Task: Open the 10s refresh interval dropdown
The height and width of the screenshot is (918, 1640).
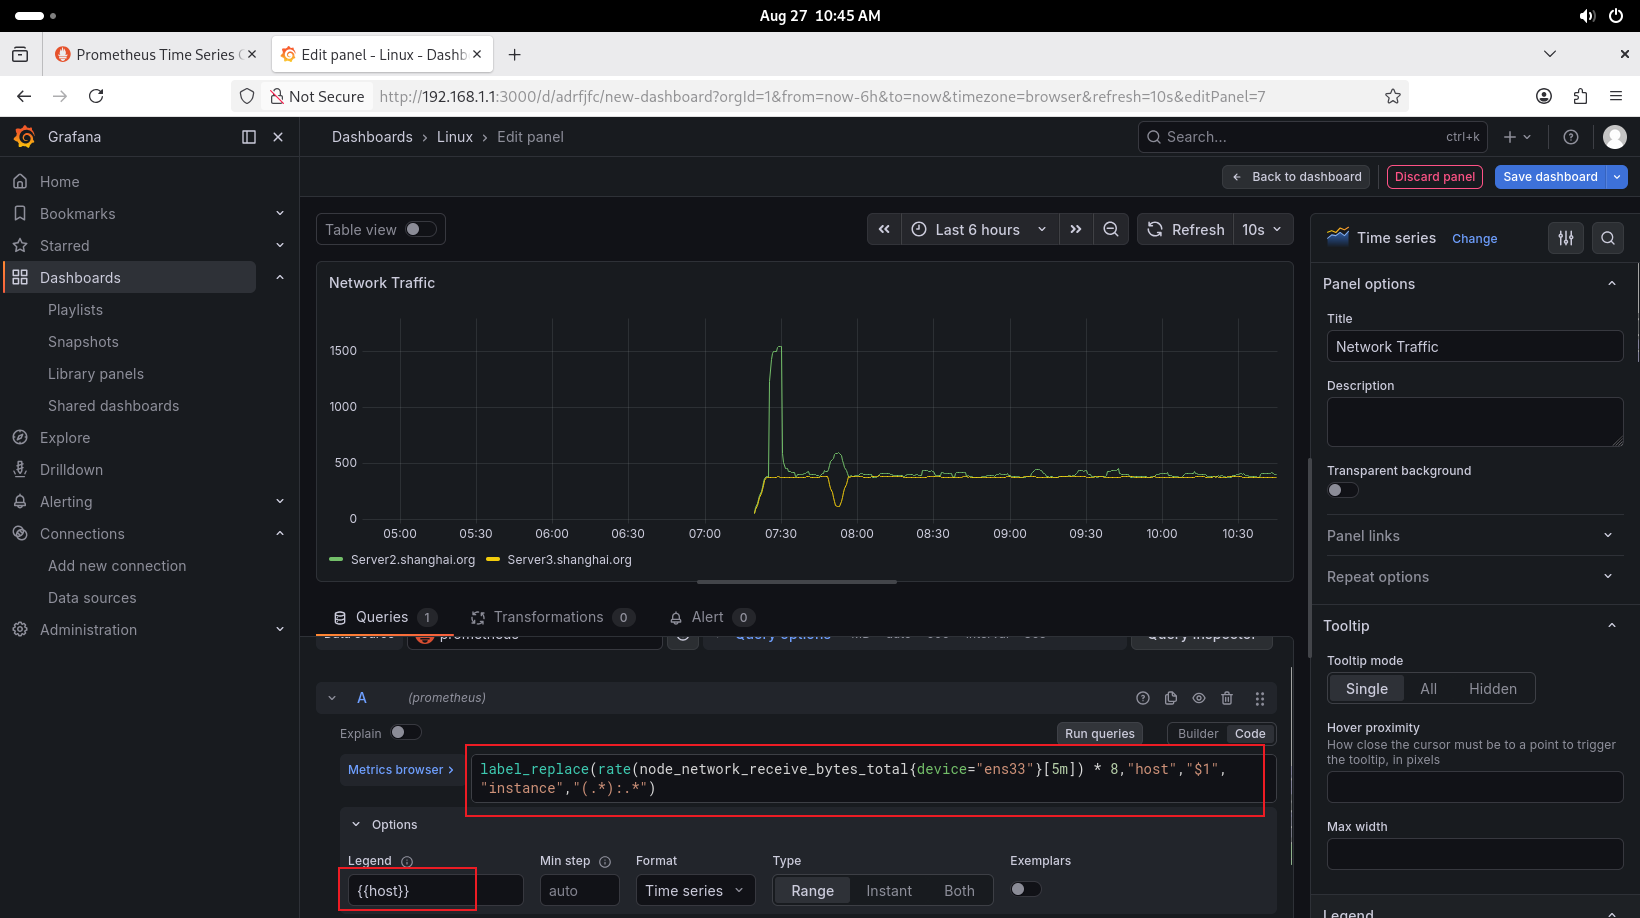Action: [x=1263, y=229]
